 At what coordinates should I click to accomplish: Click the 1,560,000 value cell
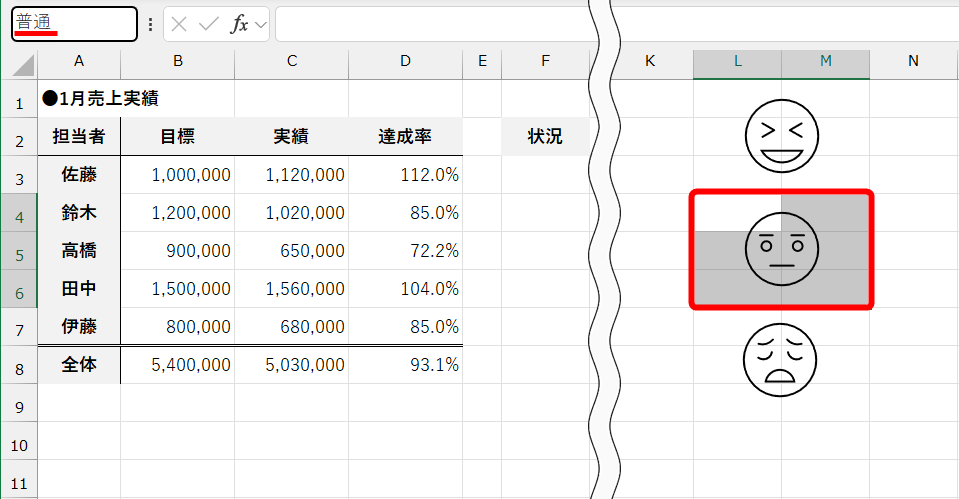coord(292,289)
